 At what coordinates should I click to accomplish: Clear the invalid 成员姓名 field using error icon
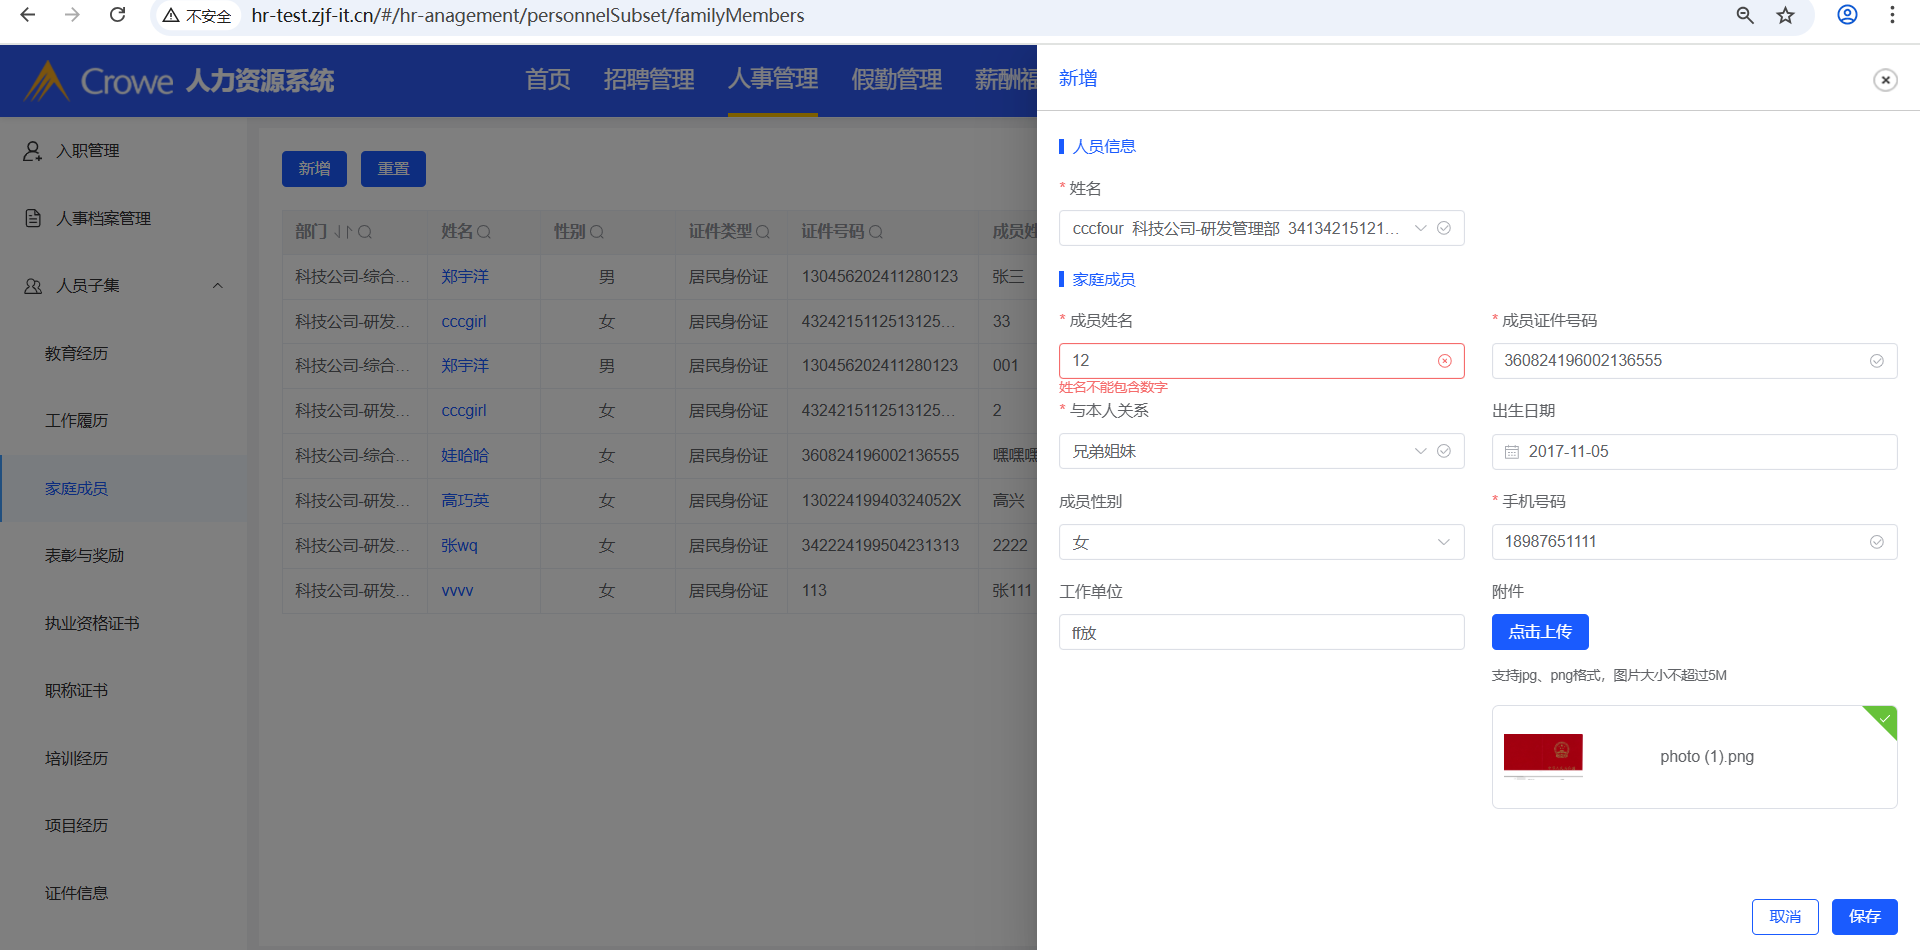pyautogui.click(x=1444, y=361)
